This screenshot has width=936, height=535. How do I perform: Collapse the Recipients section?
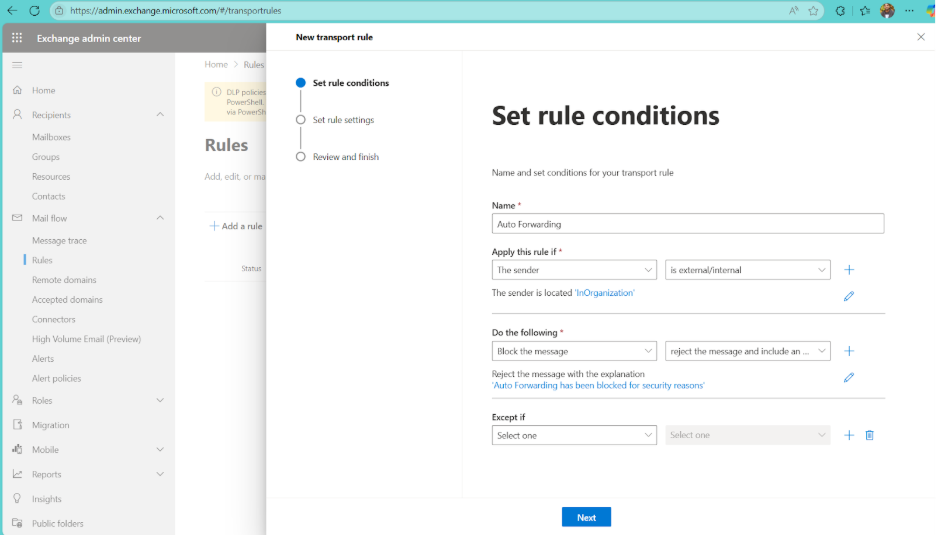point(160,114)
